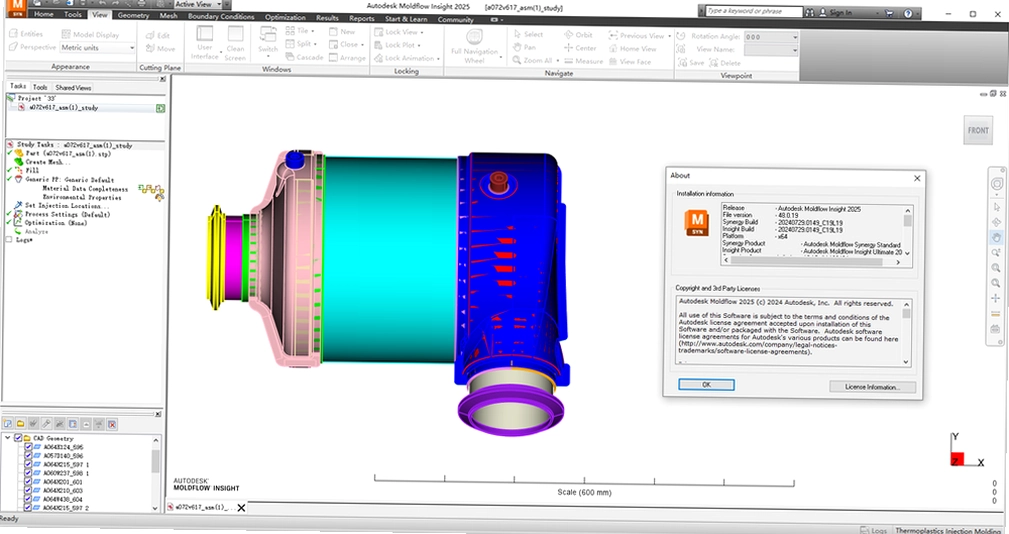1009x534 pixels.
Task: Click the new layer icon in layers toolbar
Action: pos(8,424)
